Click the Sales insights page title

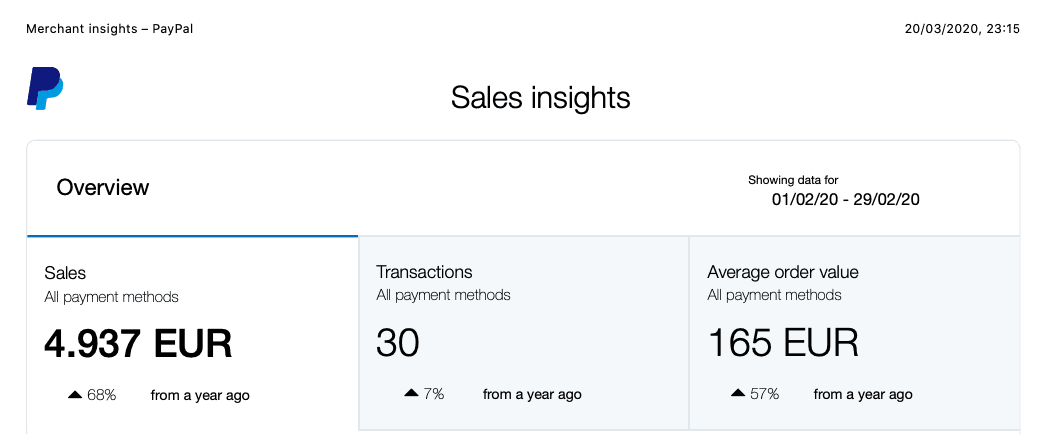click(540, 98)
